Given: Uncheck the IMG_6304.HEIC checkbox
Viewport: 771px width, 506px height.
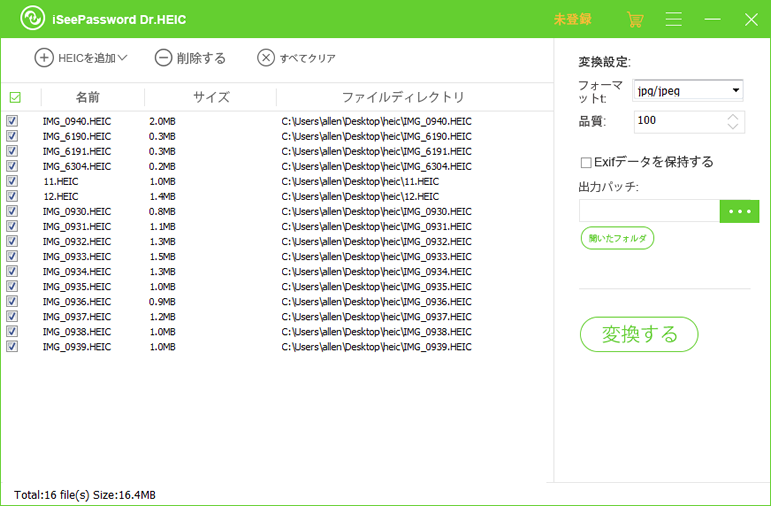Looking at the screenshot, I should [x=12, y=166].
